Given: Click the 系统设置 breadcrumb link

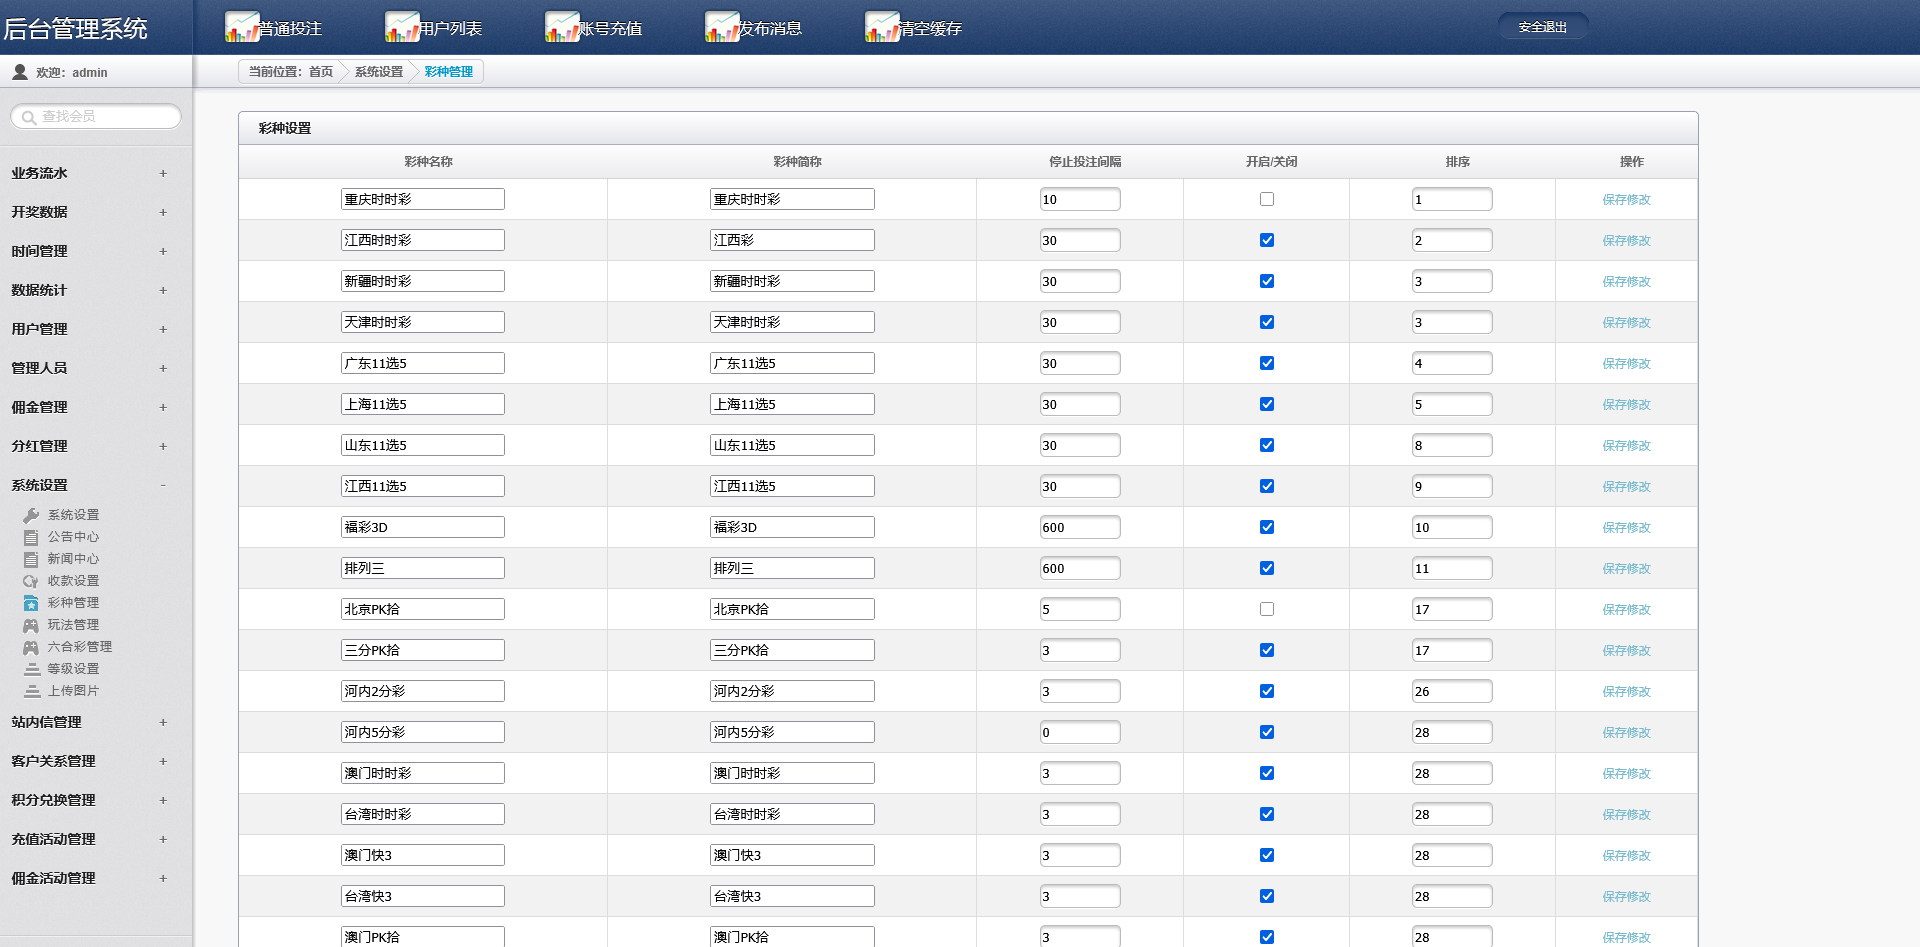Looking at the screenshot, I should pos(378,72).
